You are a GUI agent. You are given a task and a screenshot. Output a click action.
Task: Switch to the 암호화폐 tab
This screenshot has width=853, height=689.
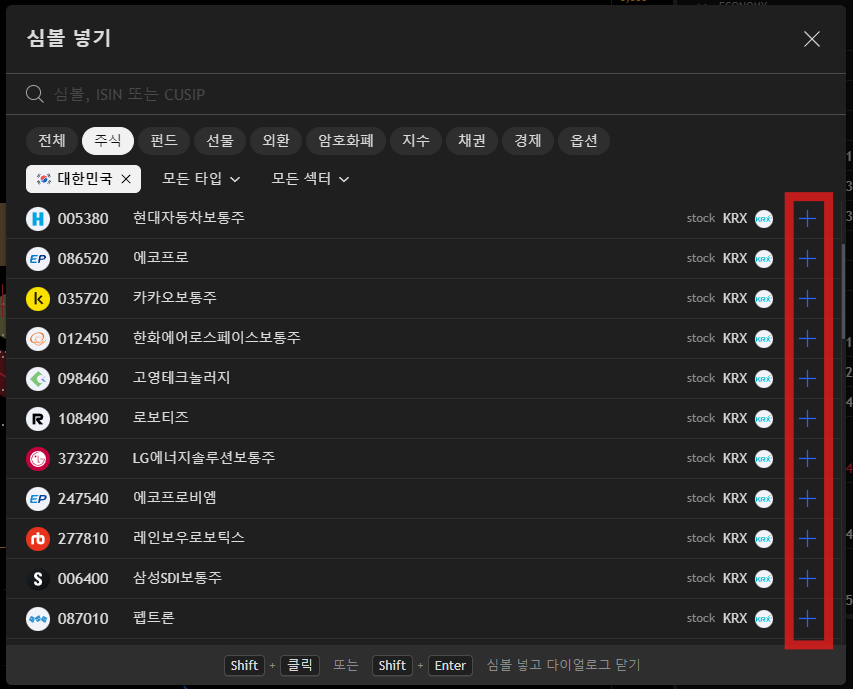click(x=346, y=141)
